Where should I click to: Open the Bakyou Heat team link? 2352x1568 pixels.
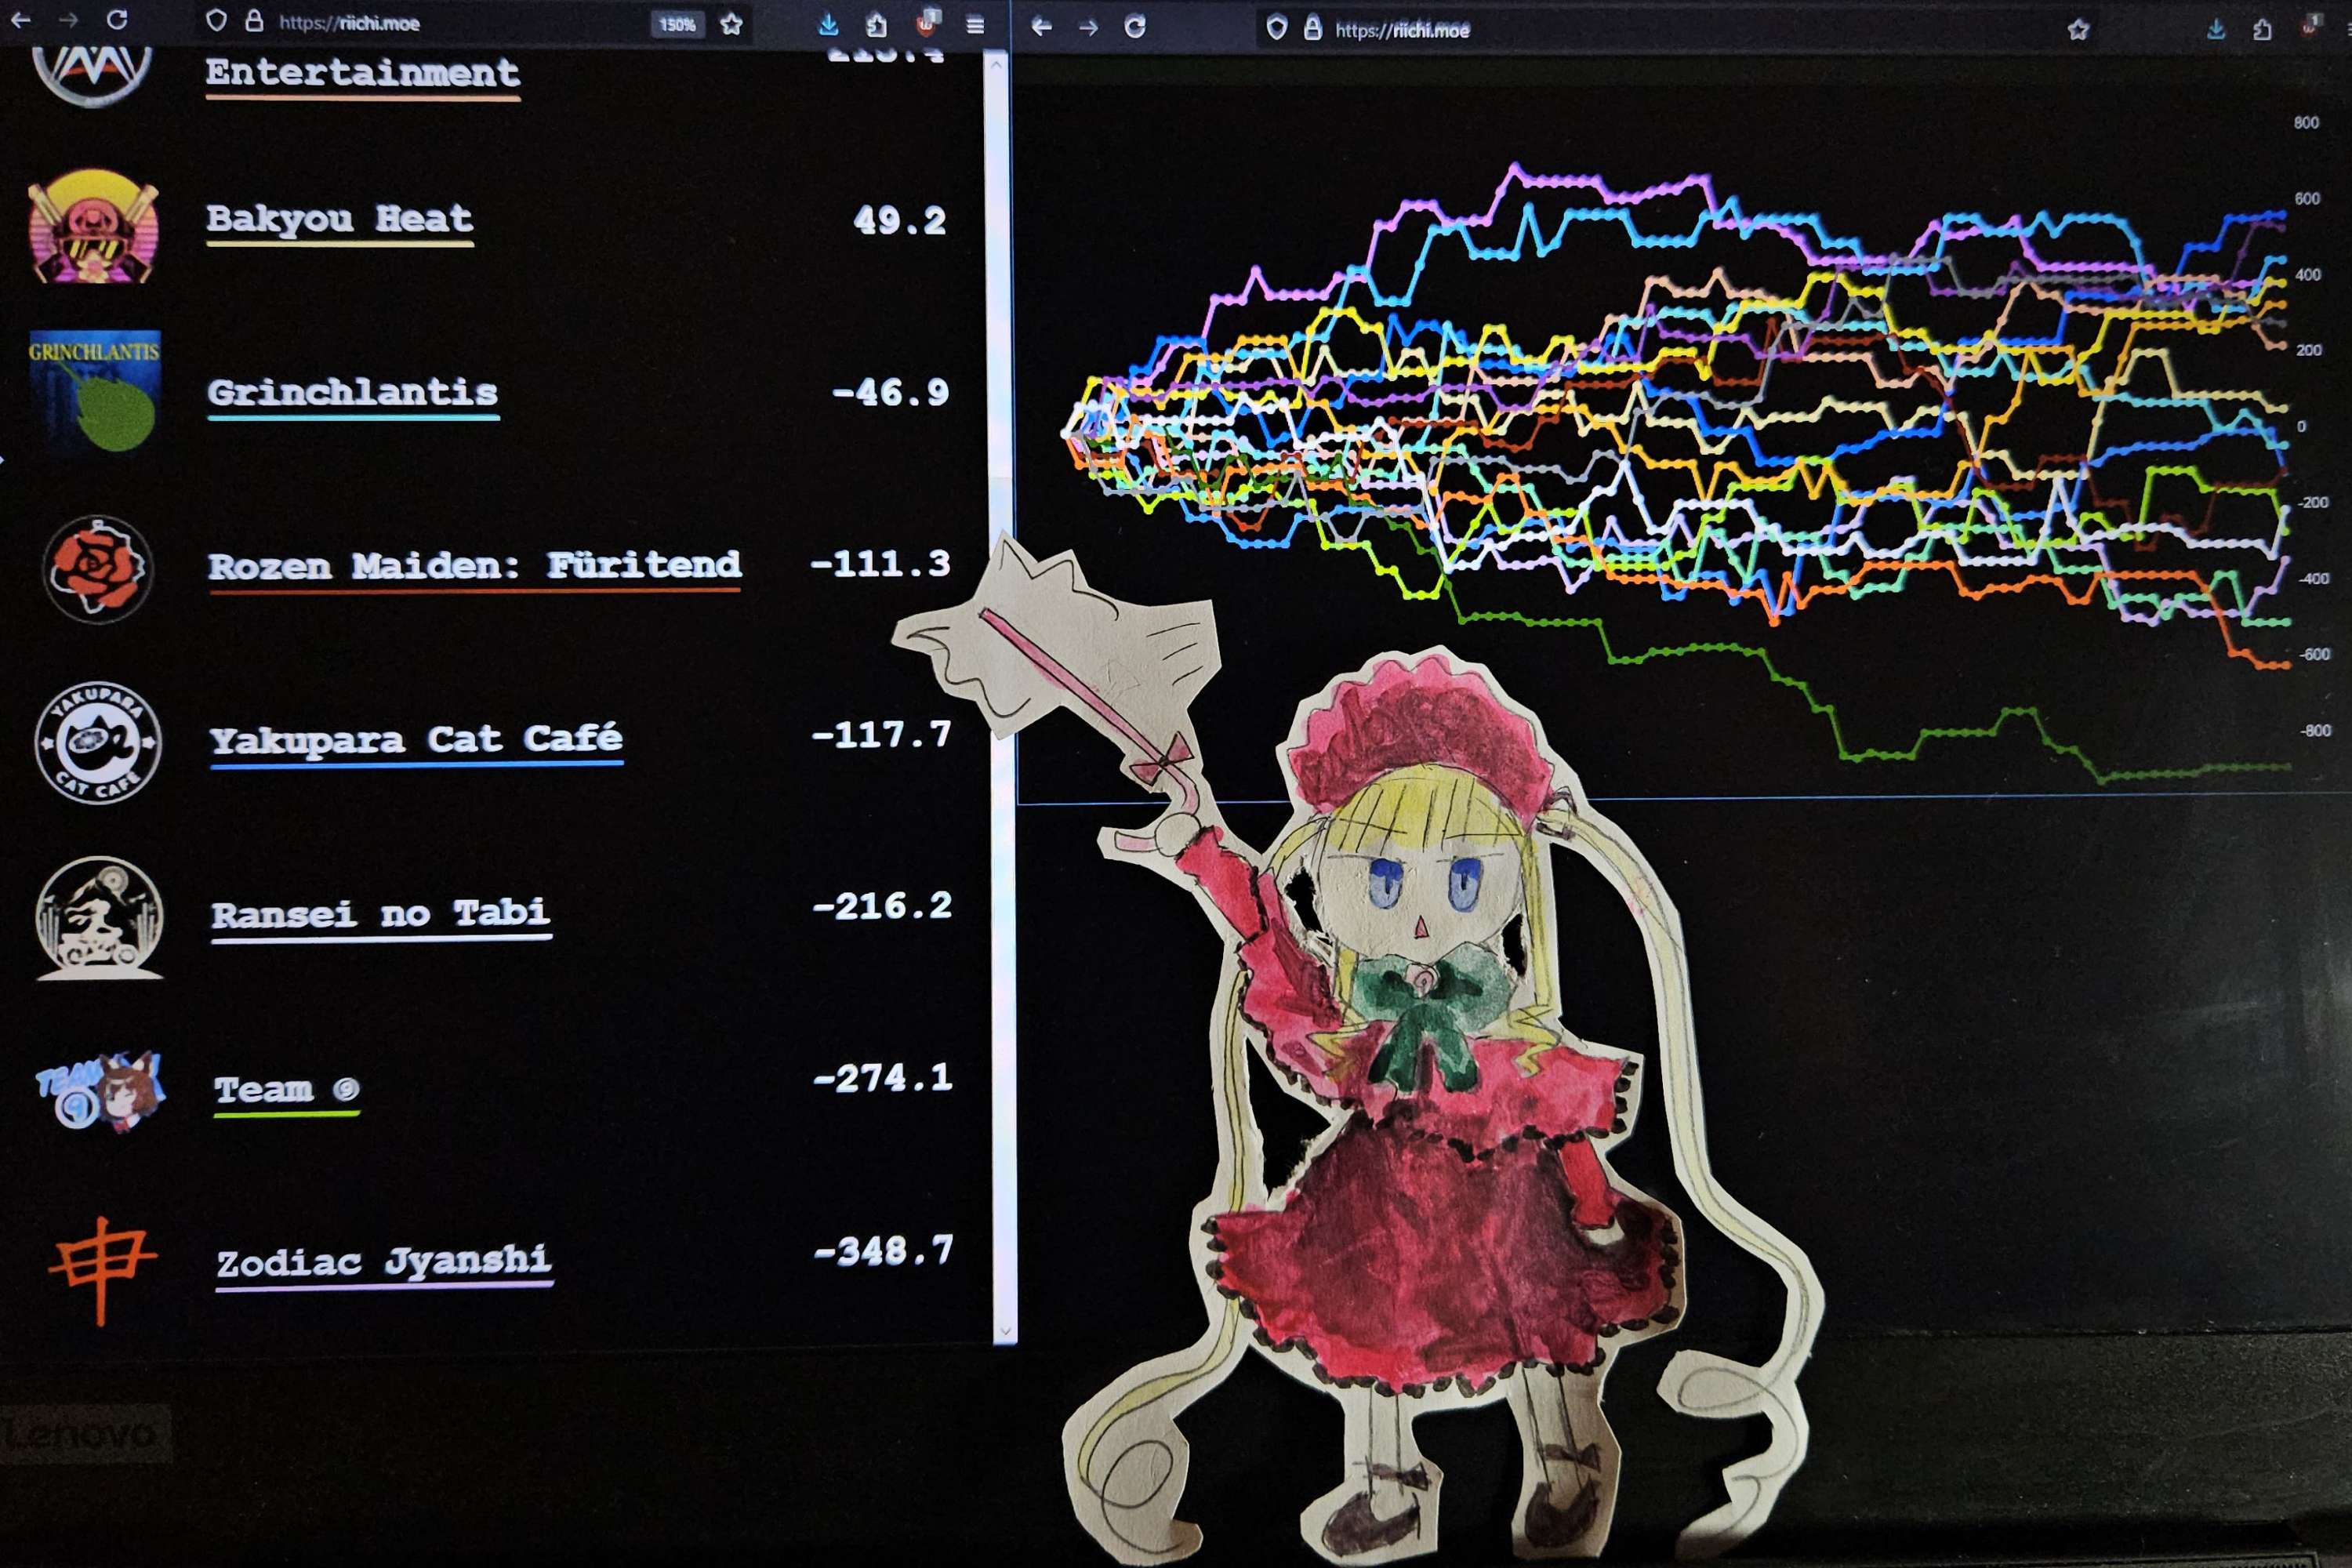click(339, 220)
